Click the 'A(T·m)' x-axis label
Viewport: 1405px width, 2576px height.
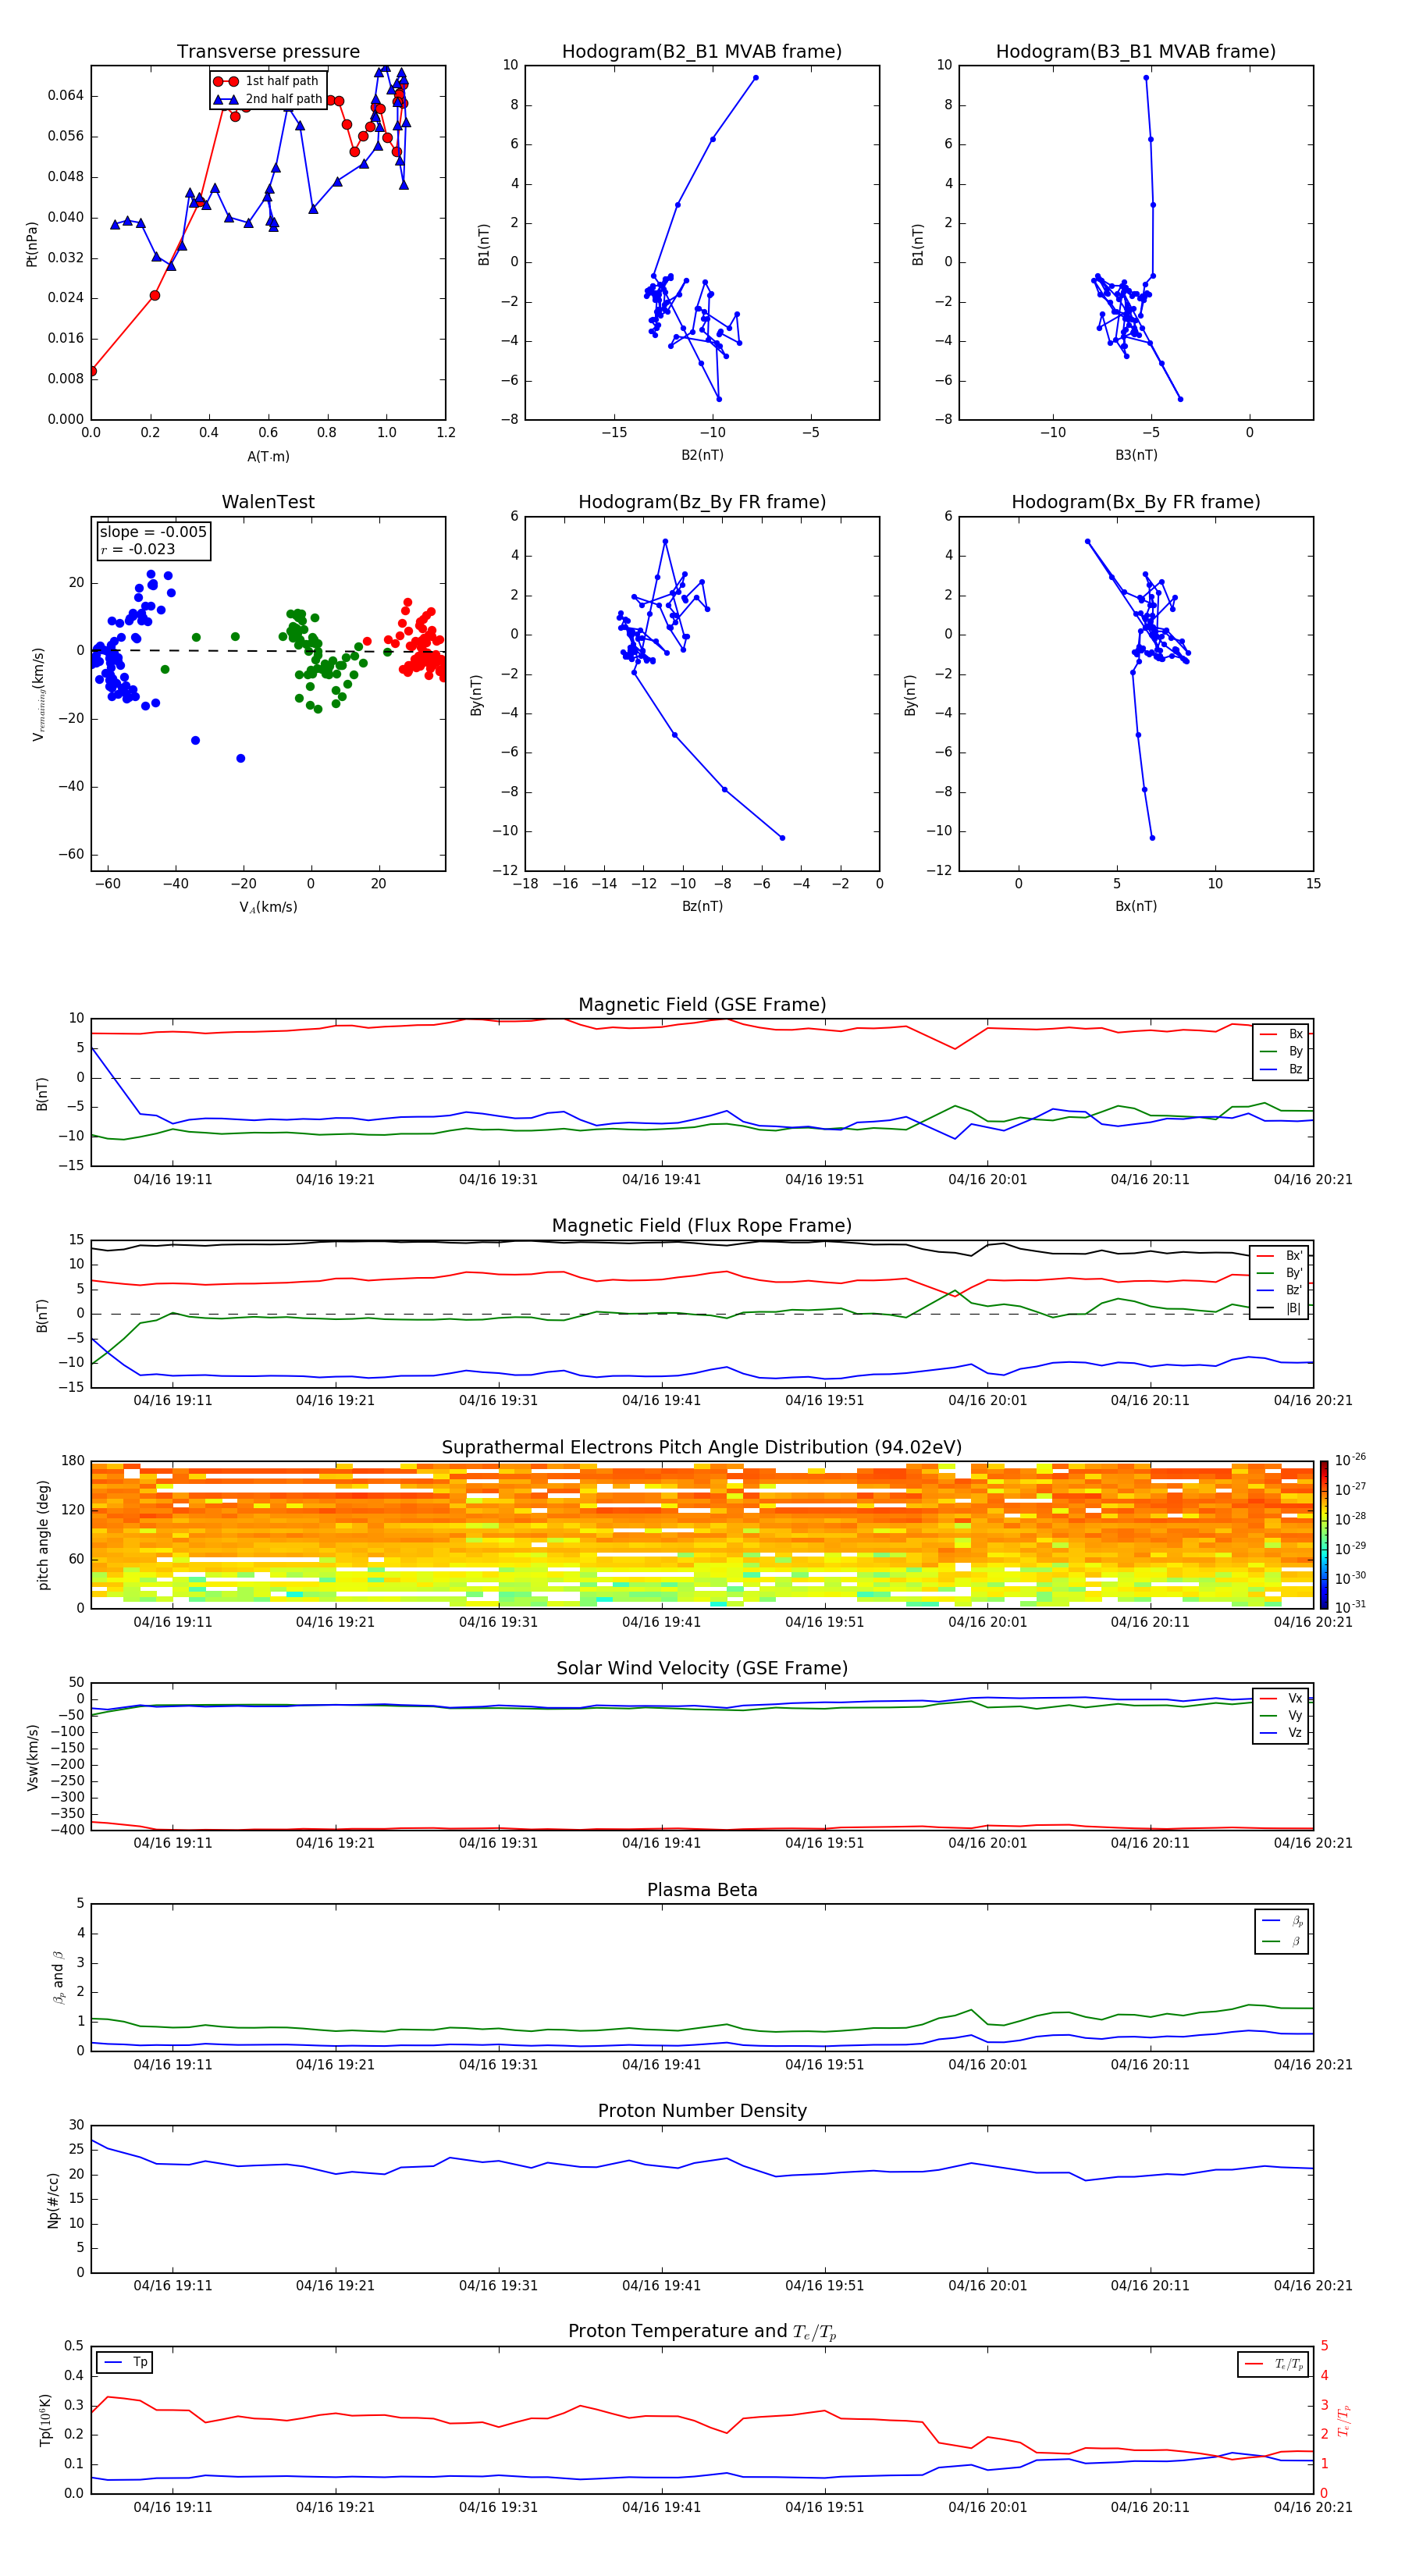[268, 457]
